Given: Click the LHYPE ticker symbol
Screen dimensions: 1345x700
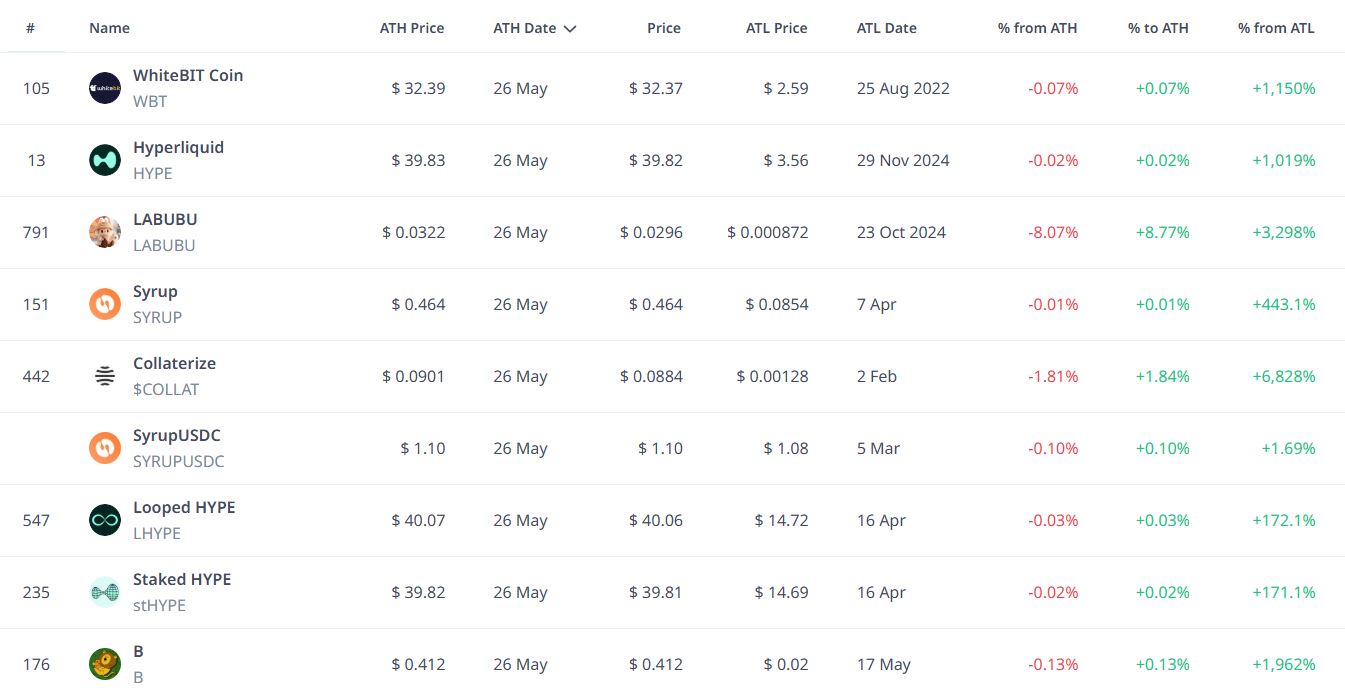Looking at the screenshot, I should coord(157,533).
